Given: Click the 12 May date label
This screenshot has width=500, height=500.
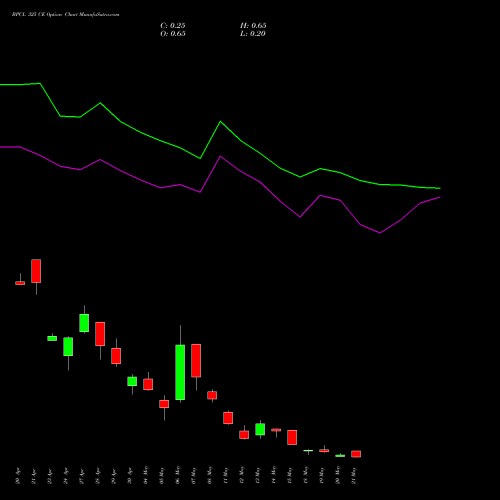Looking at the screenshot, I should tap(242, 475).
